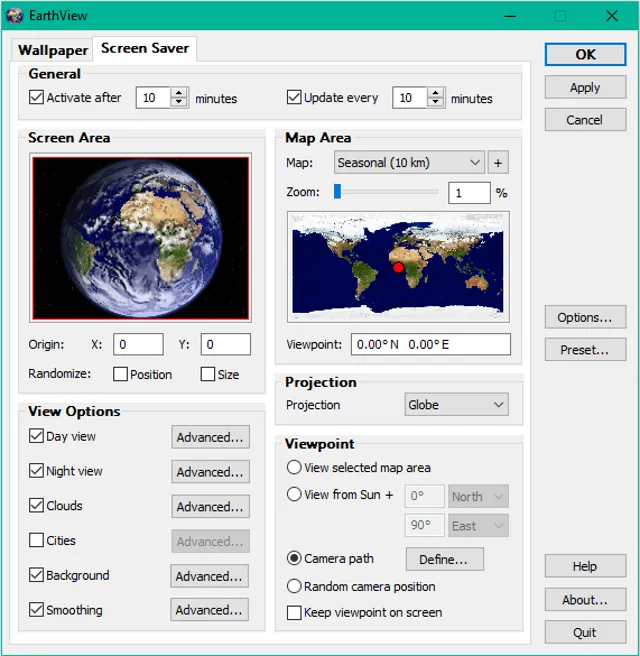
Task: Toggle the Smoothing checkbox
Action: (x=36, y=610)
